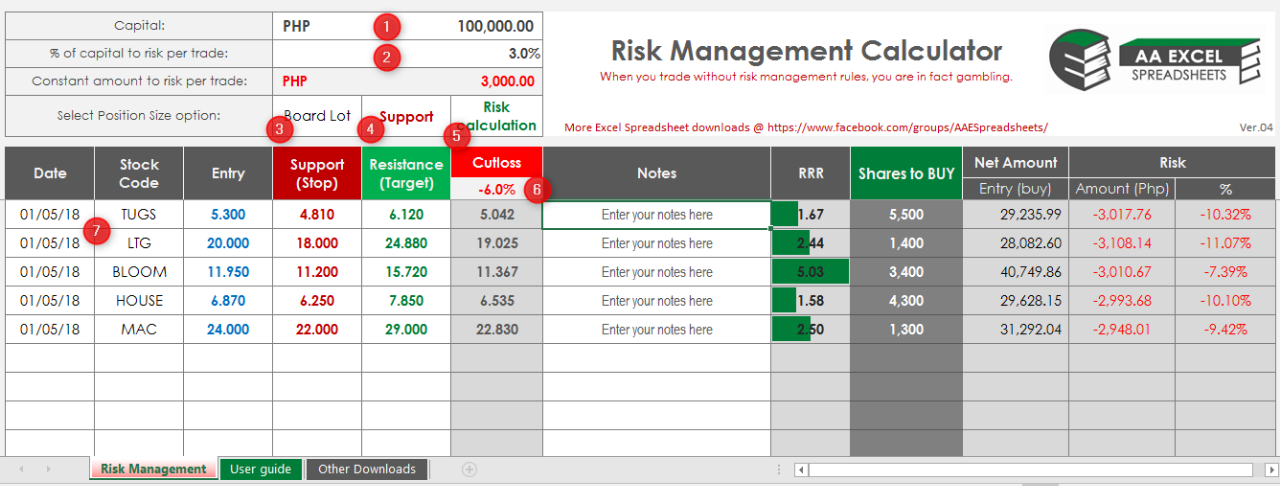Click the next sheet navigation arrow
The image size is (1280, 486).
pos(48,469)
